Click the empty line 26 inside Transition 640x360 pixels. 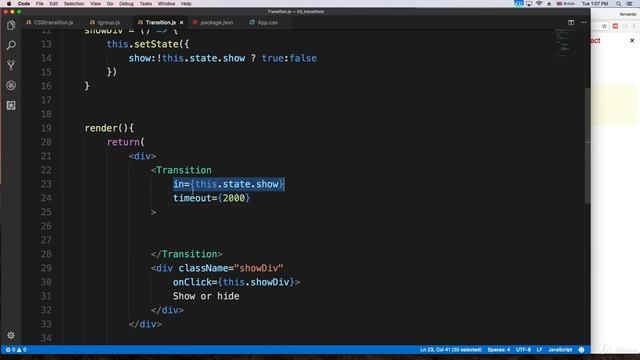coord(327,226)
